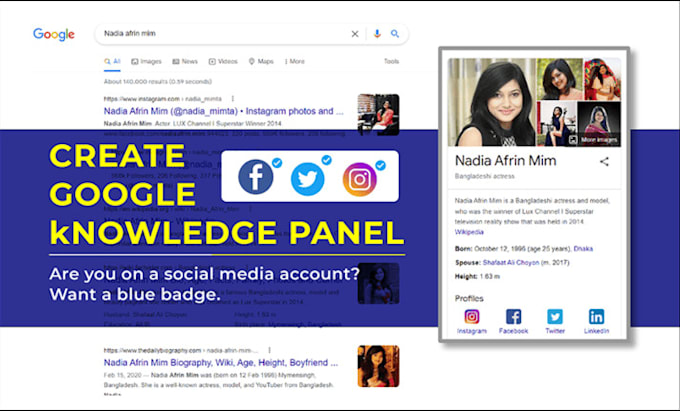The image size is (680, 411).
Task: Click the main knowledge panel portrait photo
Action: click(492, 102)
